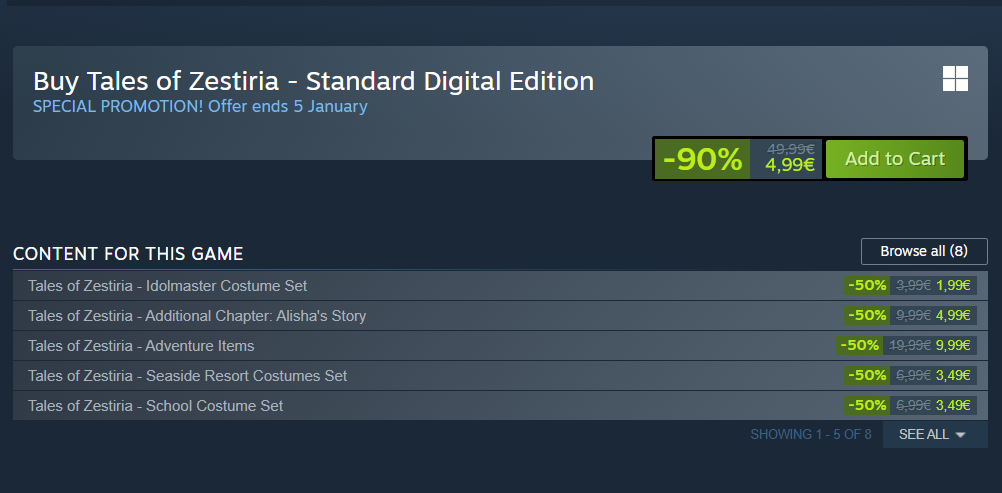The image size is (1002, 493).
Task: Expand the SEE ALL dropdown arrow
Action: [960, 435]
